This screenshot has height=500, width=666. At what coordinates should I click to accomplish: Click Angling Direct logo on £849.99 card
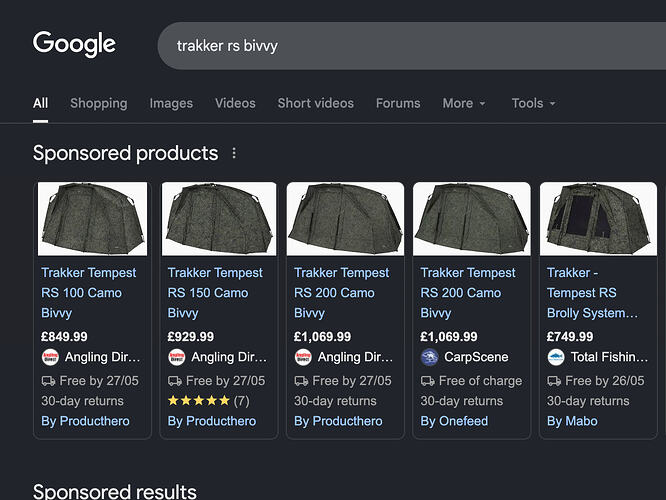point(50,357)
